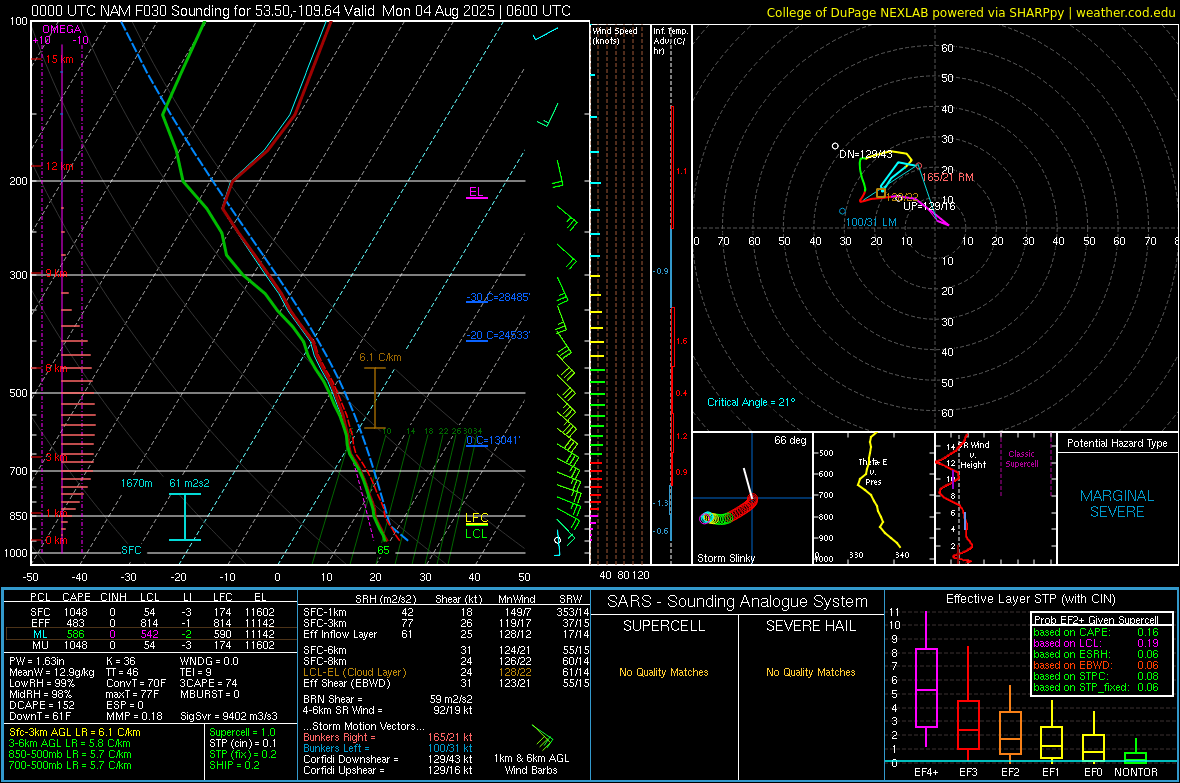Click the yellow 'LFC' level label on skew-T
This screenshot has width=1180, height=783.
click(x=476, y=518)
